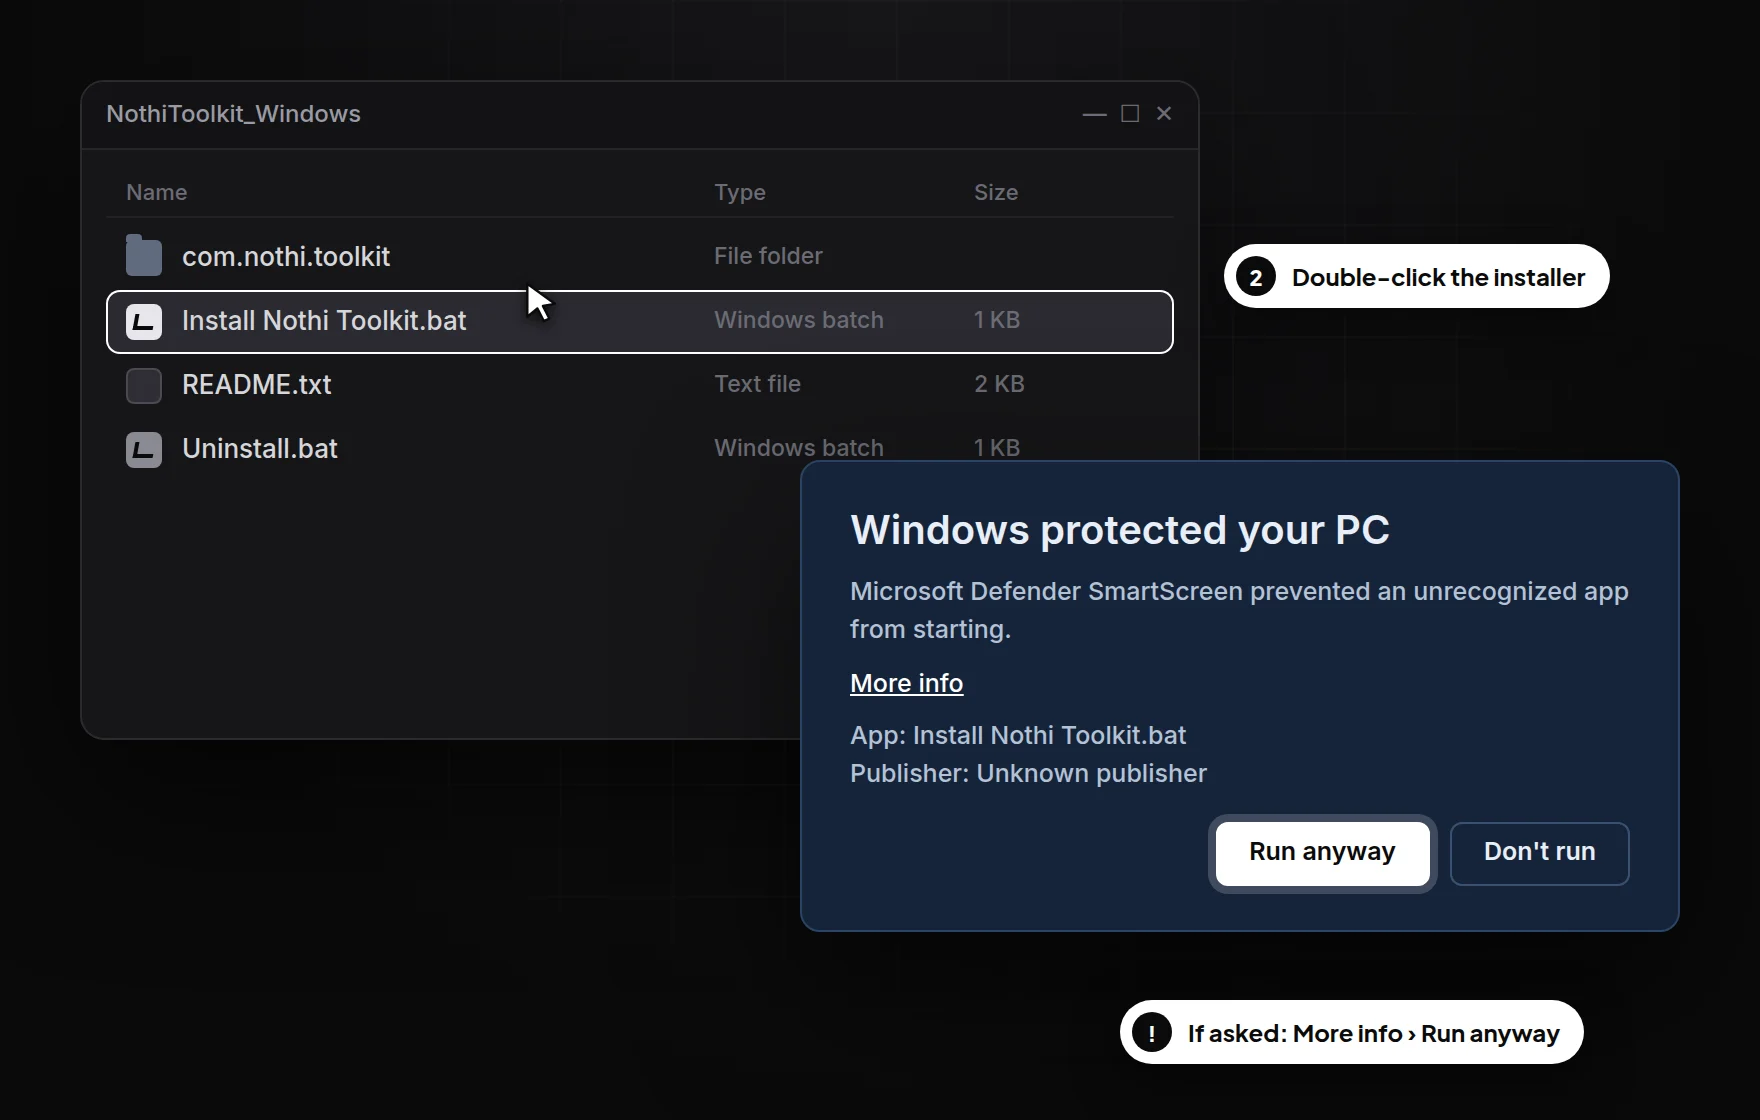Maximize the NothiToolkit_Windows window

pyautogui.click(x=1130, y=114)
